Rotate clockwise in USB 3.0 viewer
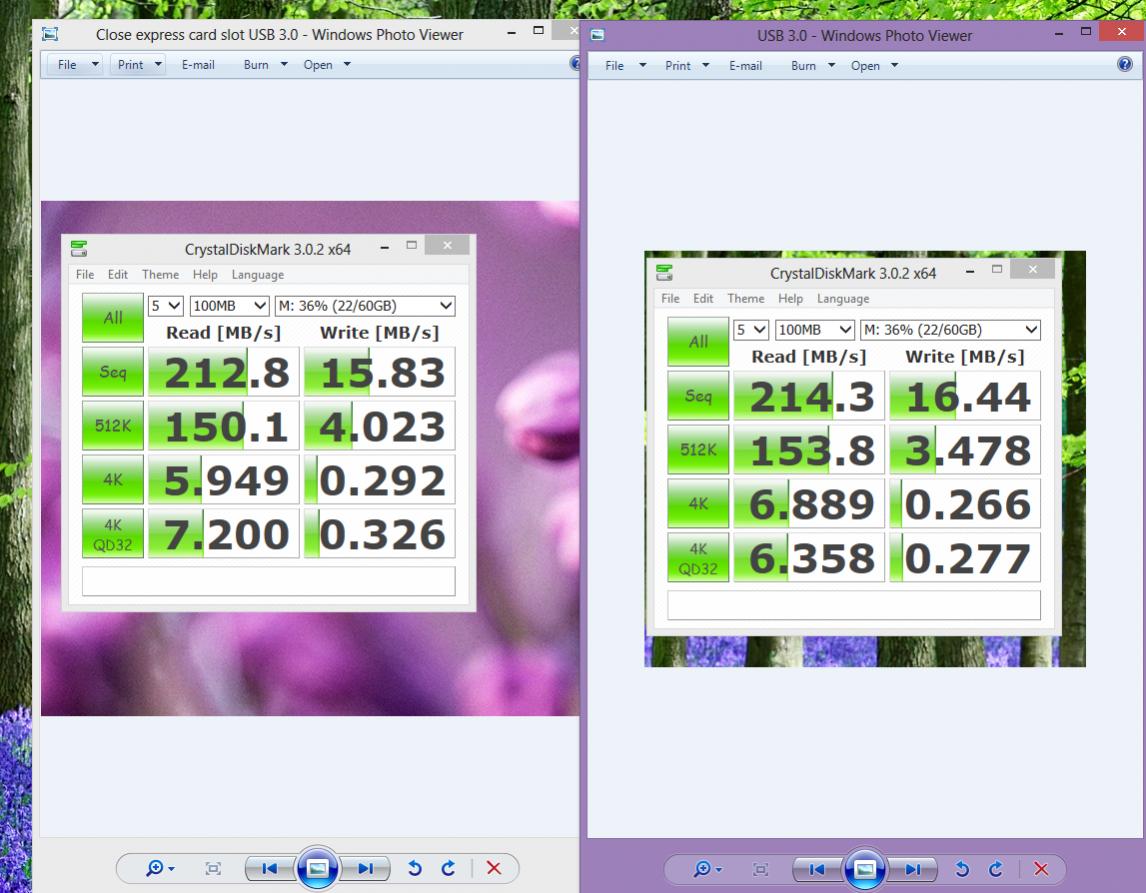 995,869
